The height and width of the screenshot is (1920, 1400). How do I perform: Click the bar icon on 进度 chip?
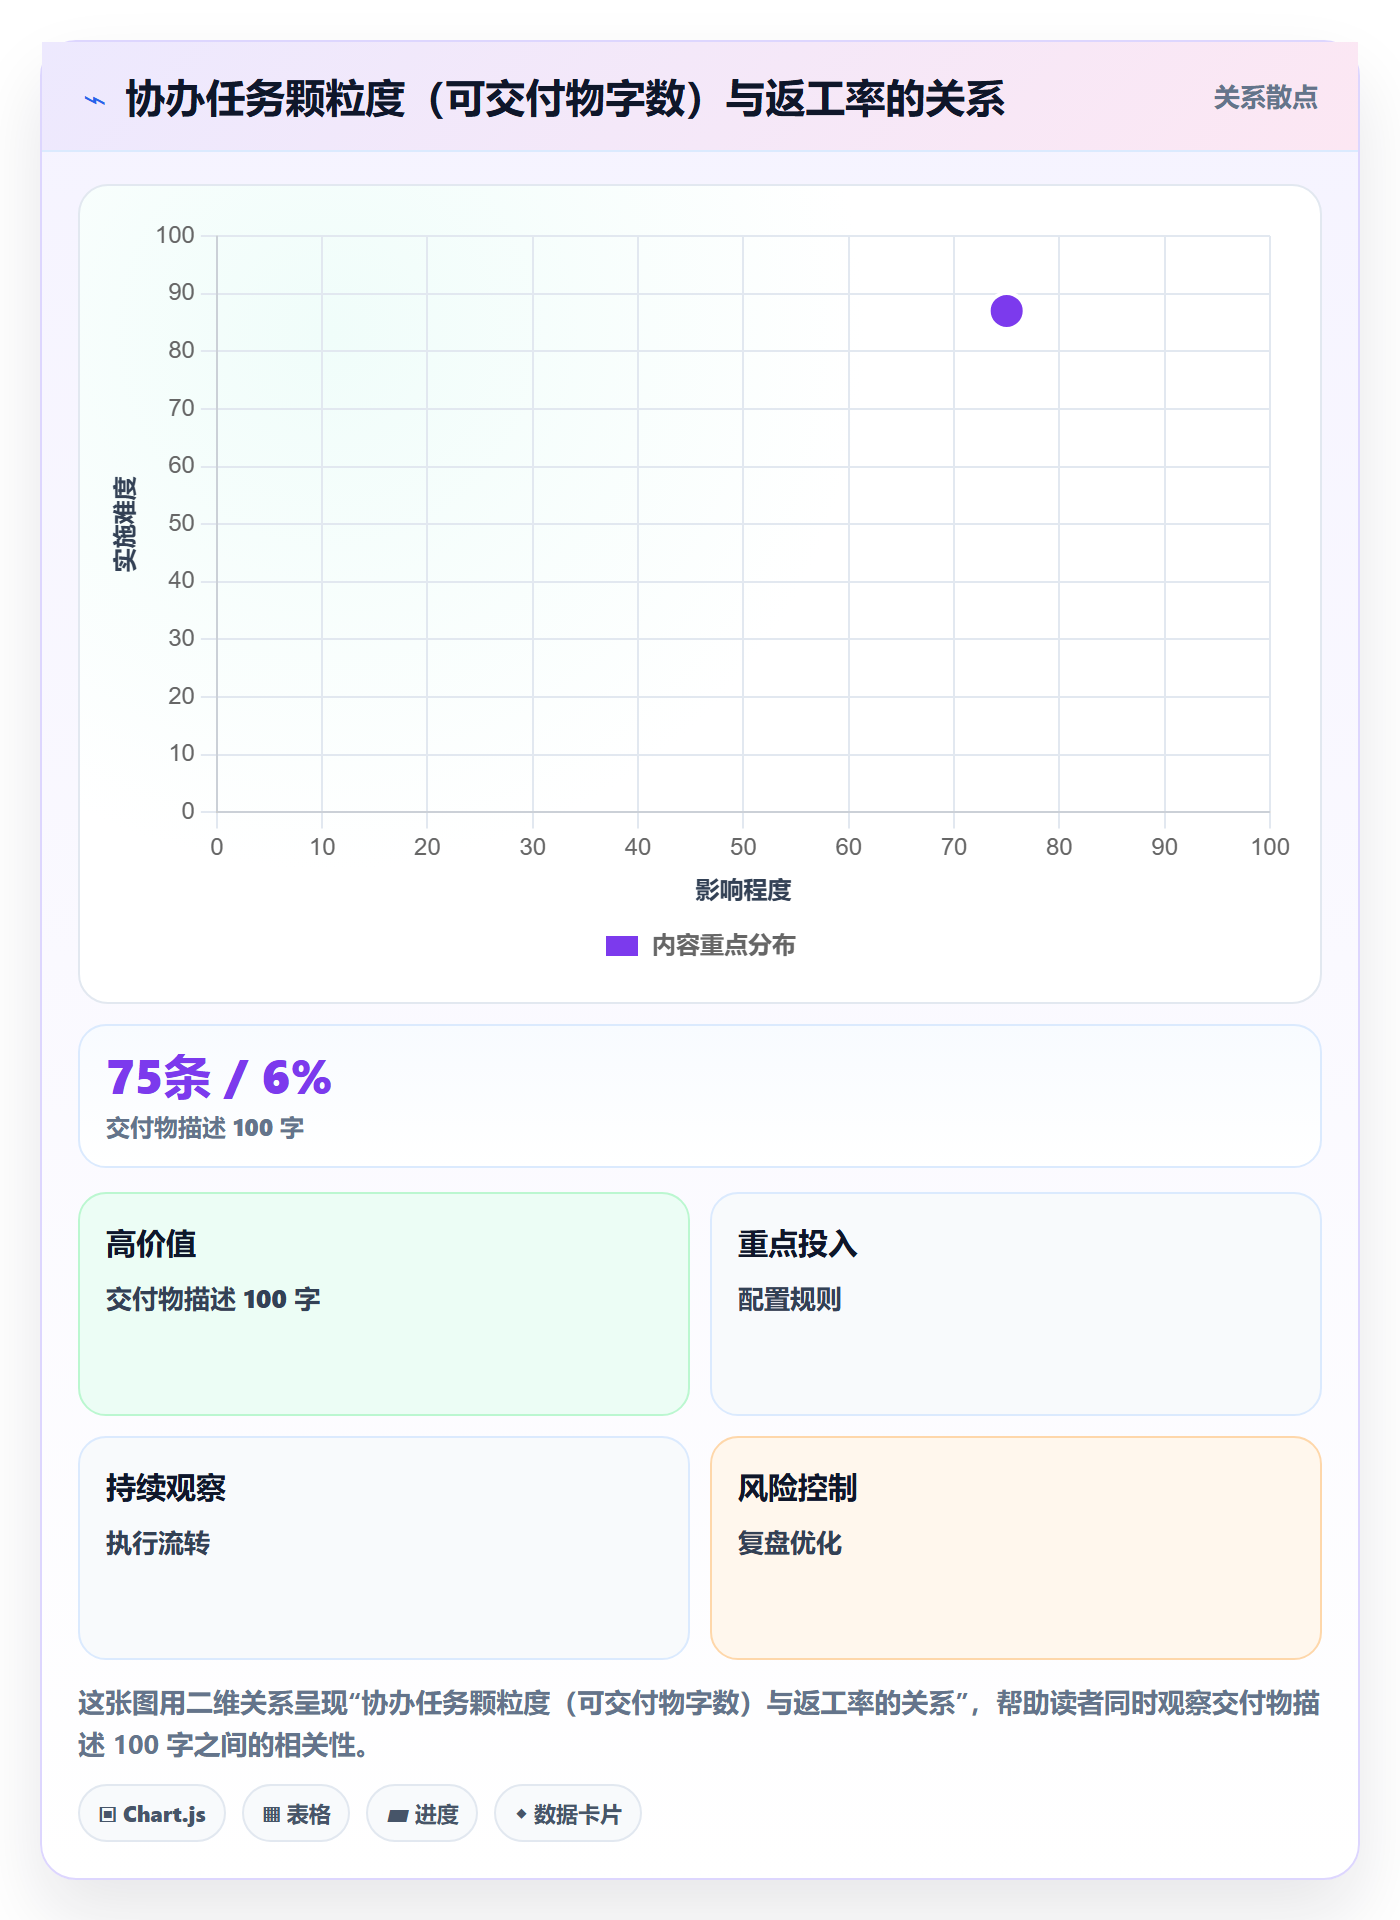[x=398, y=1815]
